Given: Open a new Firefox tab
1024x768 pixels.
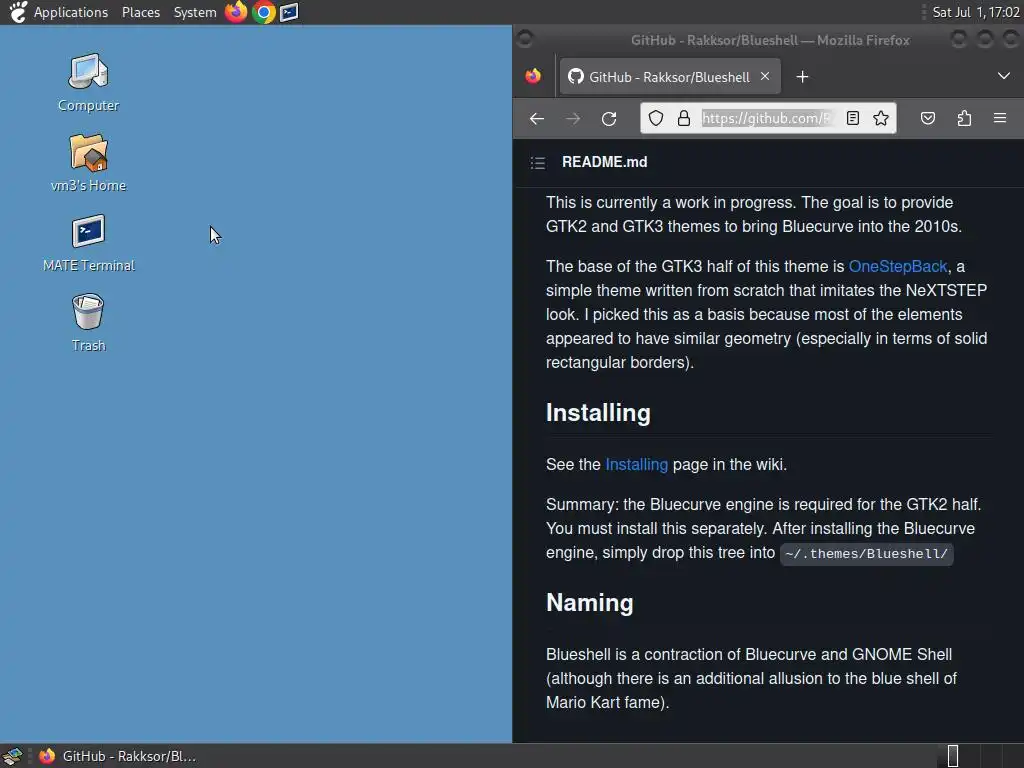Looking at the screenshot, I should 802,77.
